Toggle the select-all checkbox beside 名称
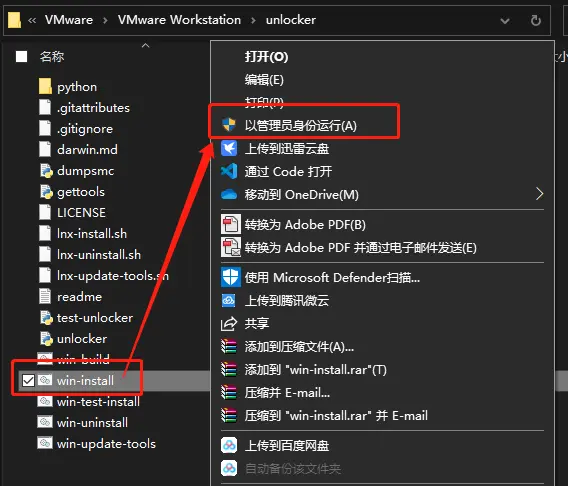 [21, 56]
